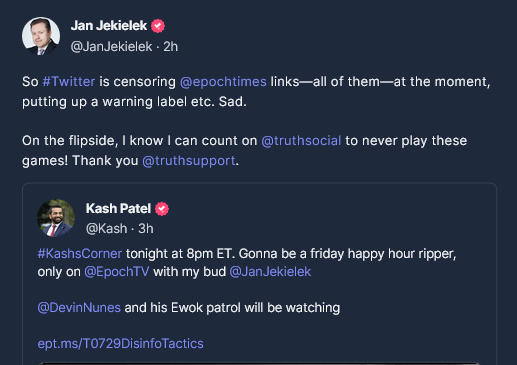
Task: Click the 2h timestamp on Jan's post
Action: [x=170, y=47]
